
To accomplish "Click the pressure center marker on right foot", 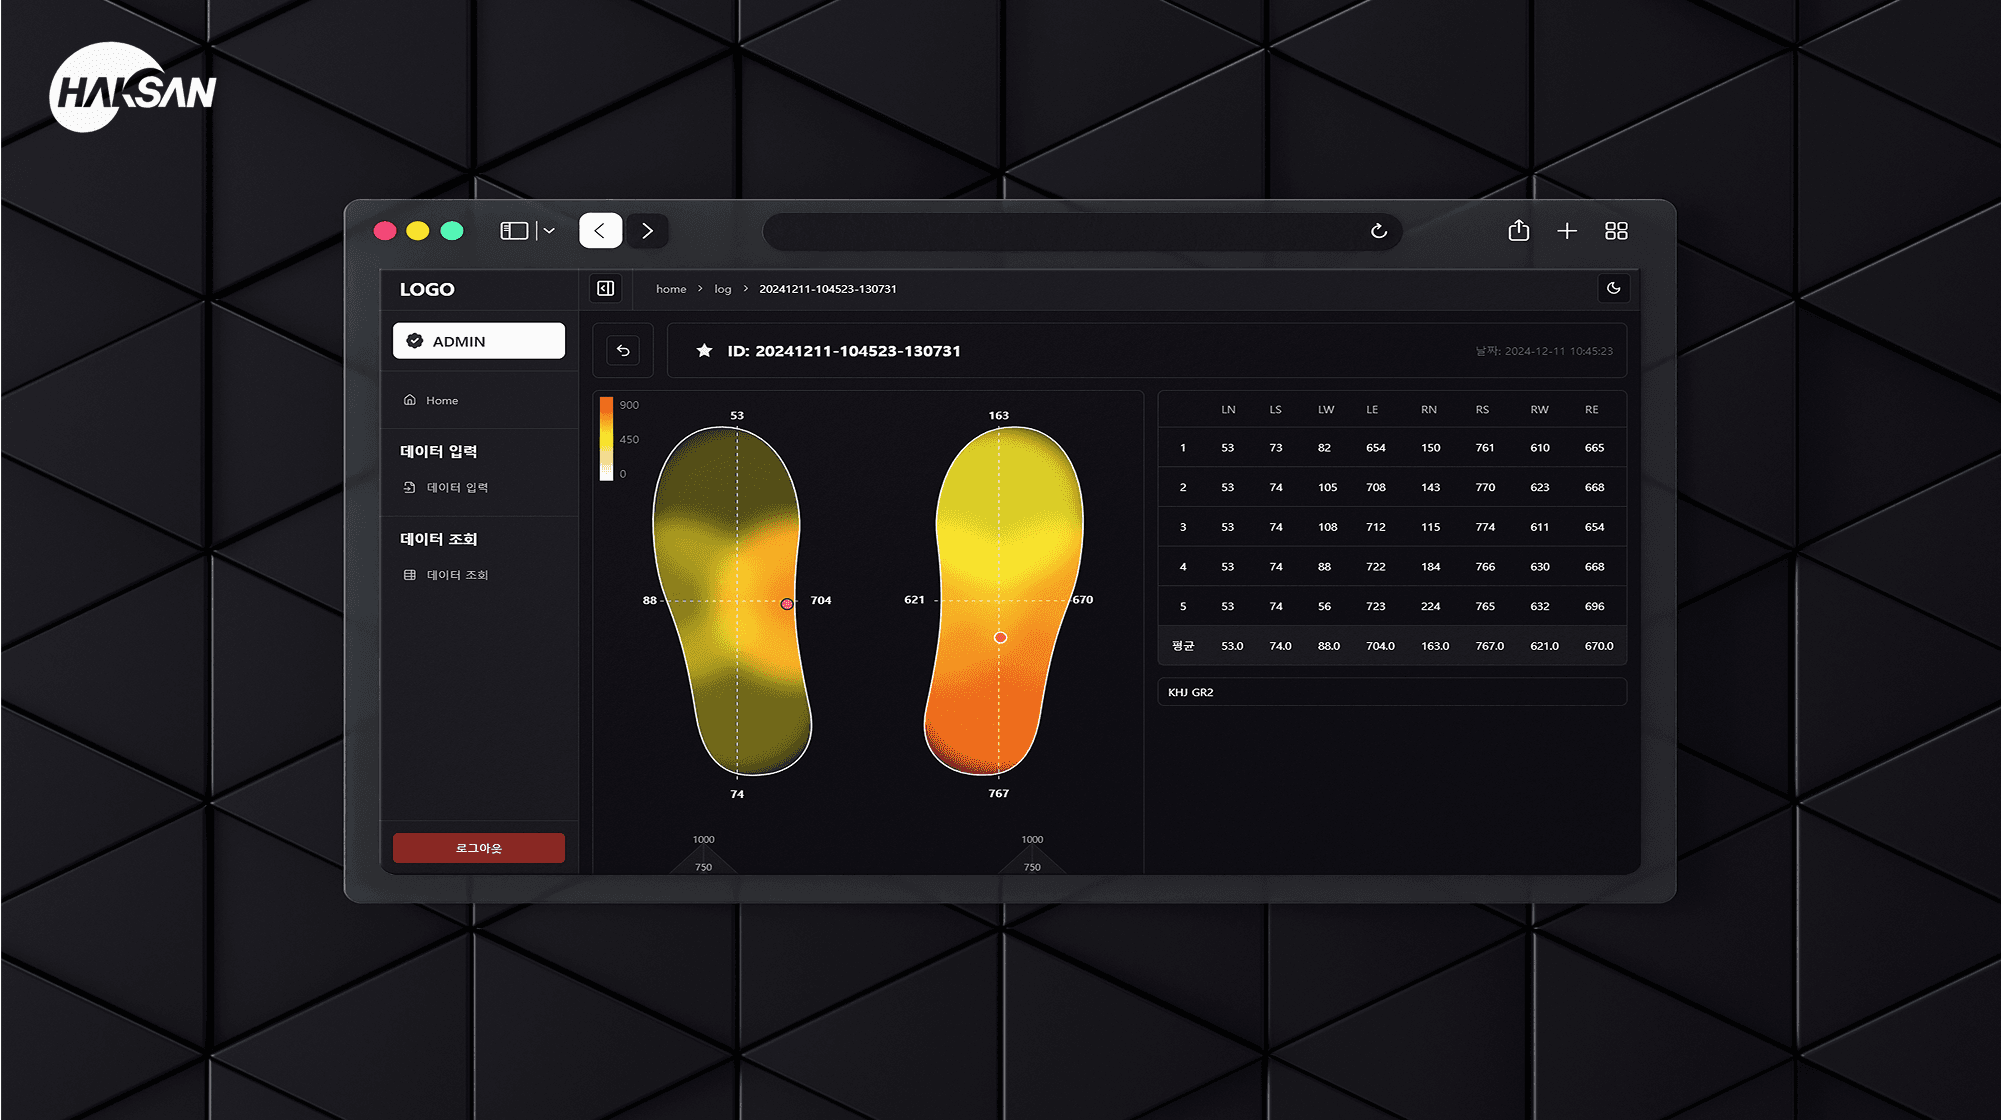I will pos(1000,637).
